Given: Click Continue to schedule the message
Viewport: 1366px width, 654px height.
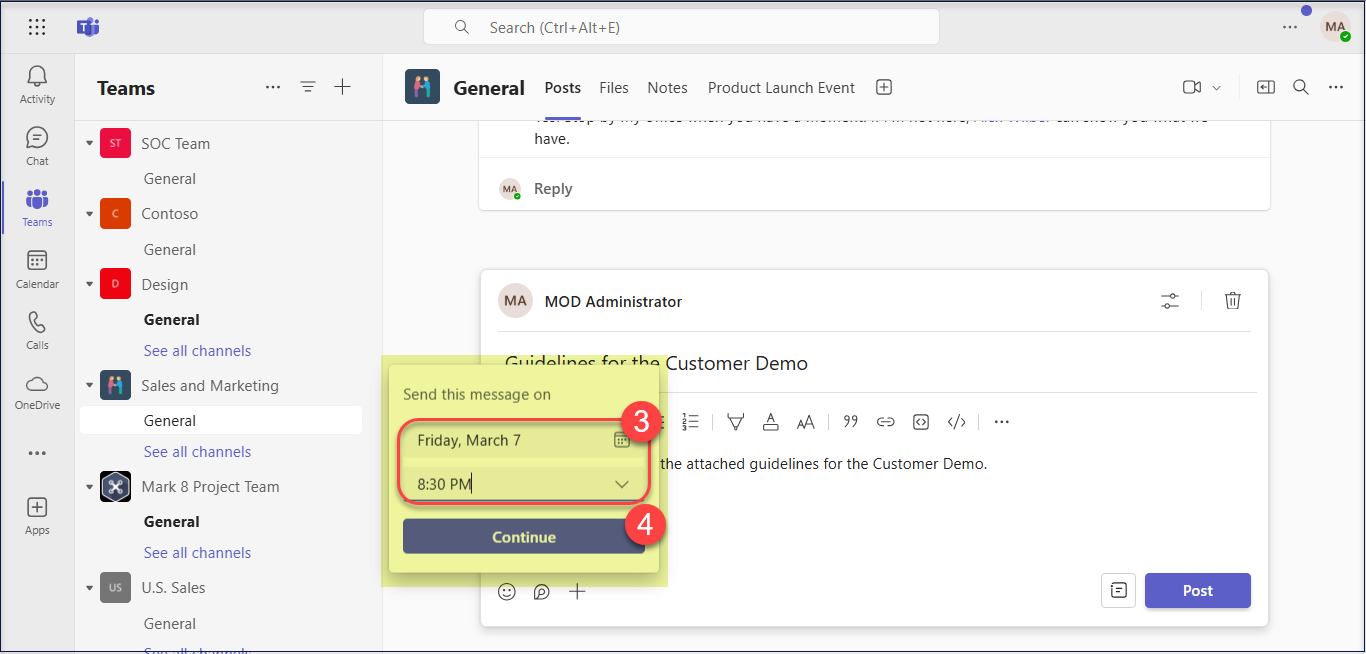Looking at the screenshot, I should coord(523,537).
